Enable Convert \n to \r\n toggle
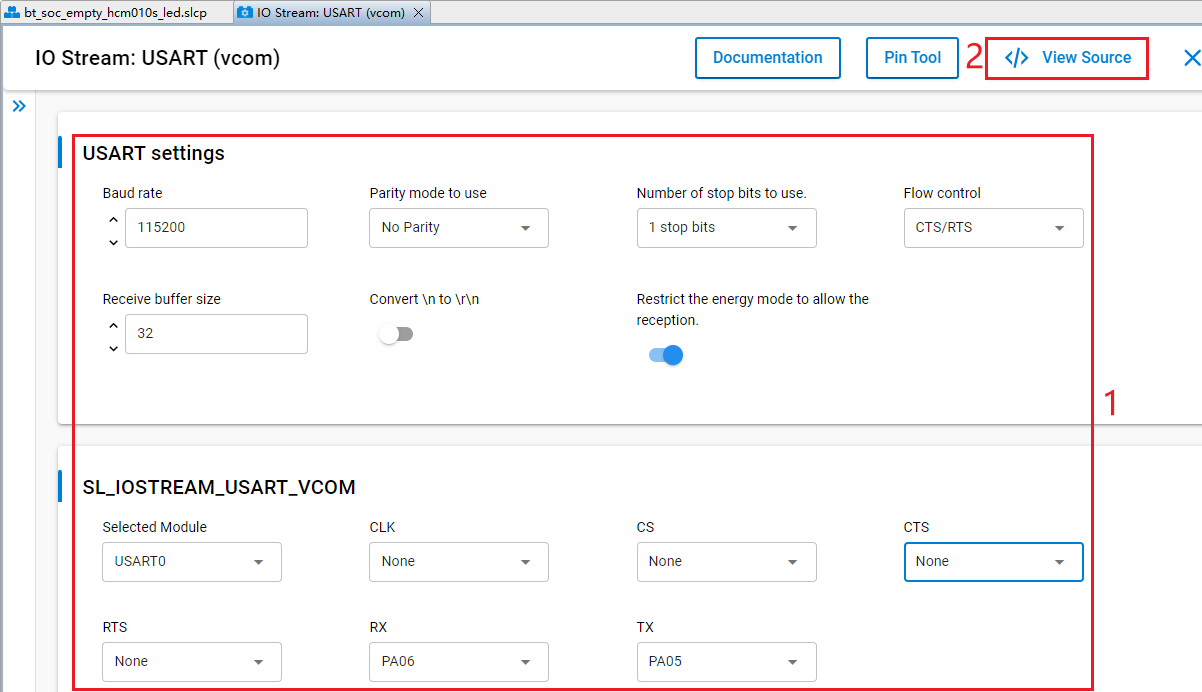1202x692 pixels. point(396,333)
